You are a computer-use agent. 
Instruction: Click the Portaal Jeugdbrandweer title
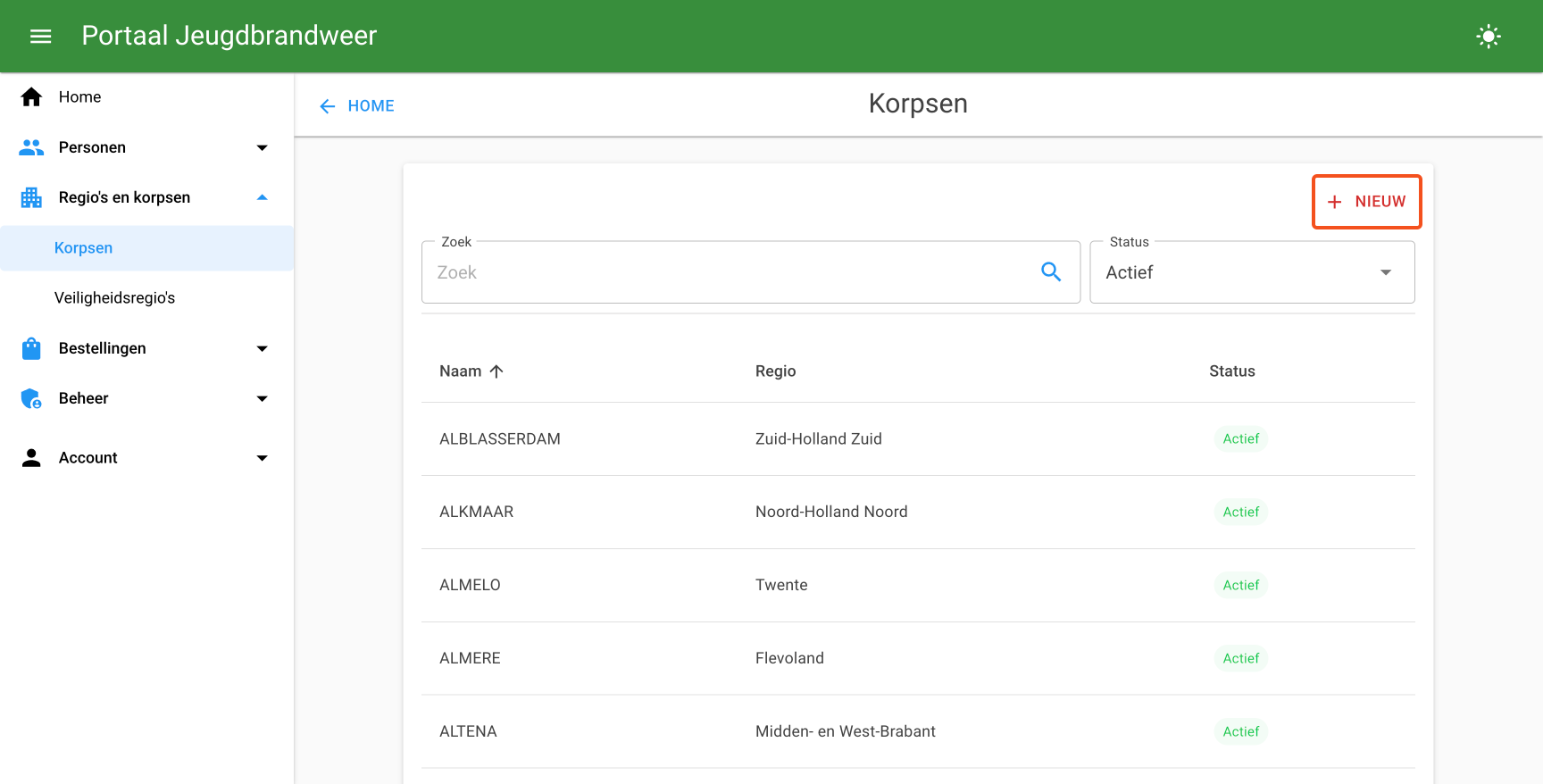tap(229, 36)
